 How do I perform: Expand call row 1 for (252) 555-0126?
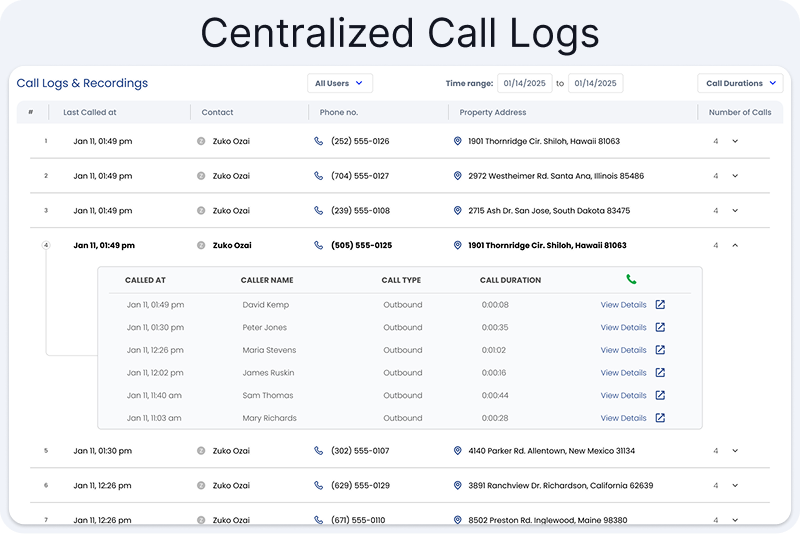tap(735, 141)
